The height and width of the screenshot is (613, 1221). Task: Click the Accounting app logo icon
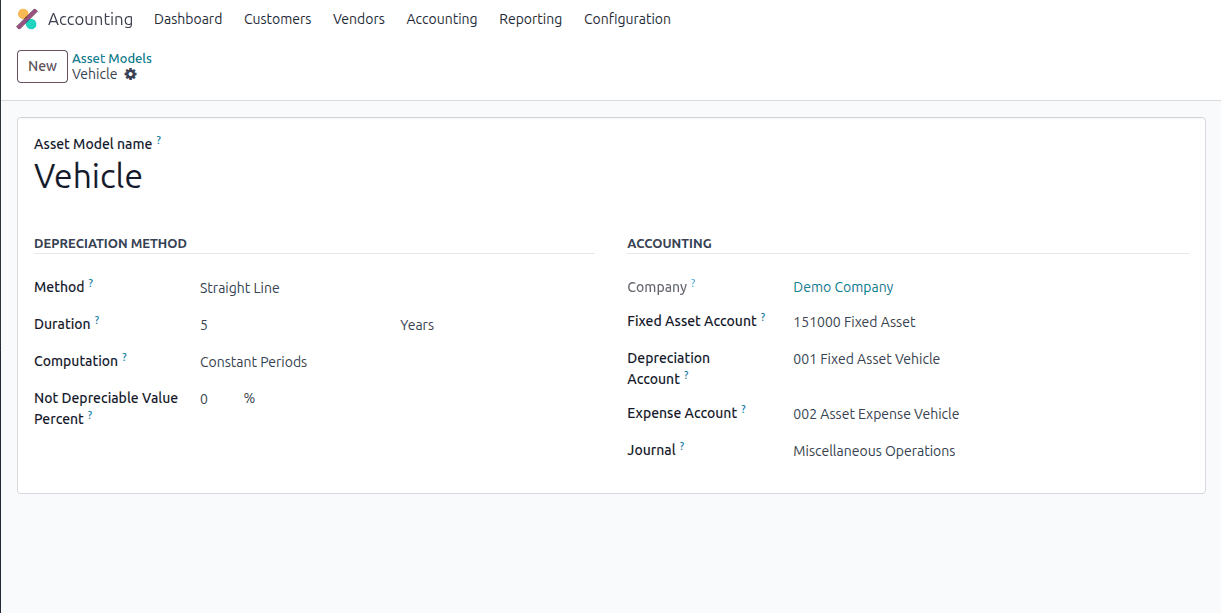27,19
